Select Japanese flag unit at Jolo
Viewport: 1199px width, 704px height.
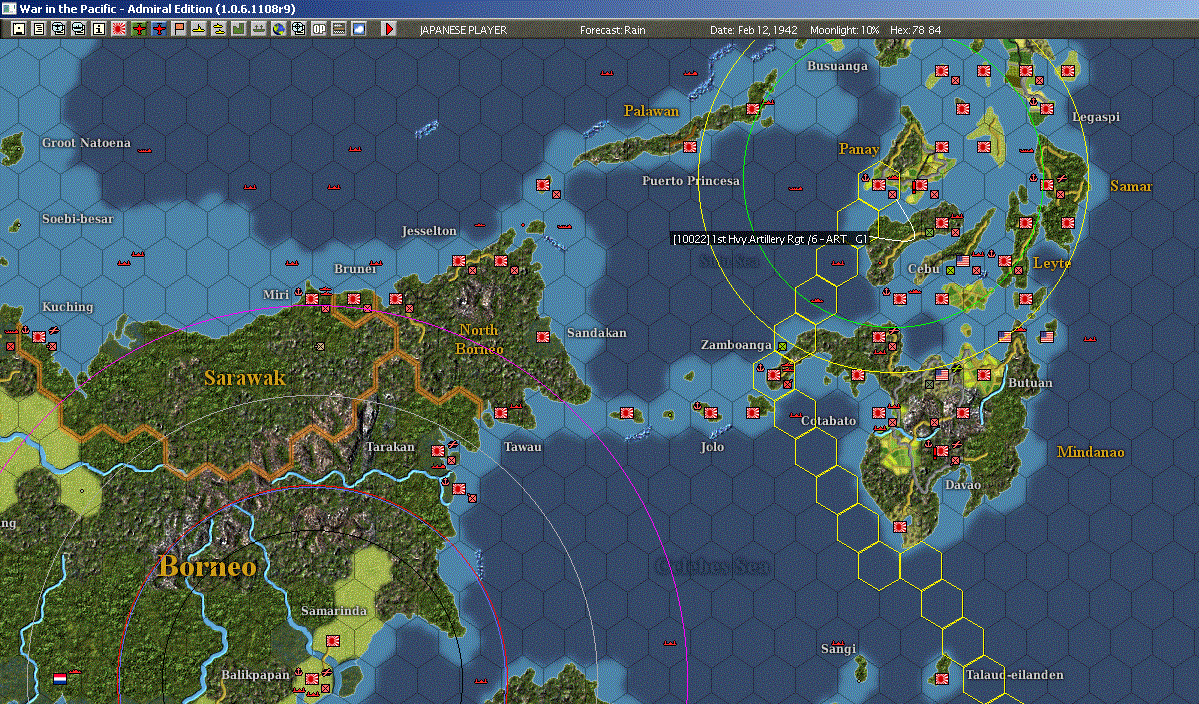coord(711,413)
